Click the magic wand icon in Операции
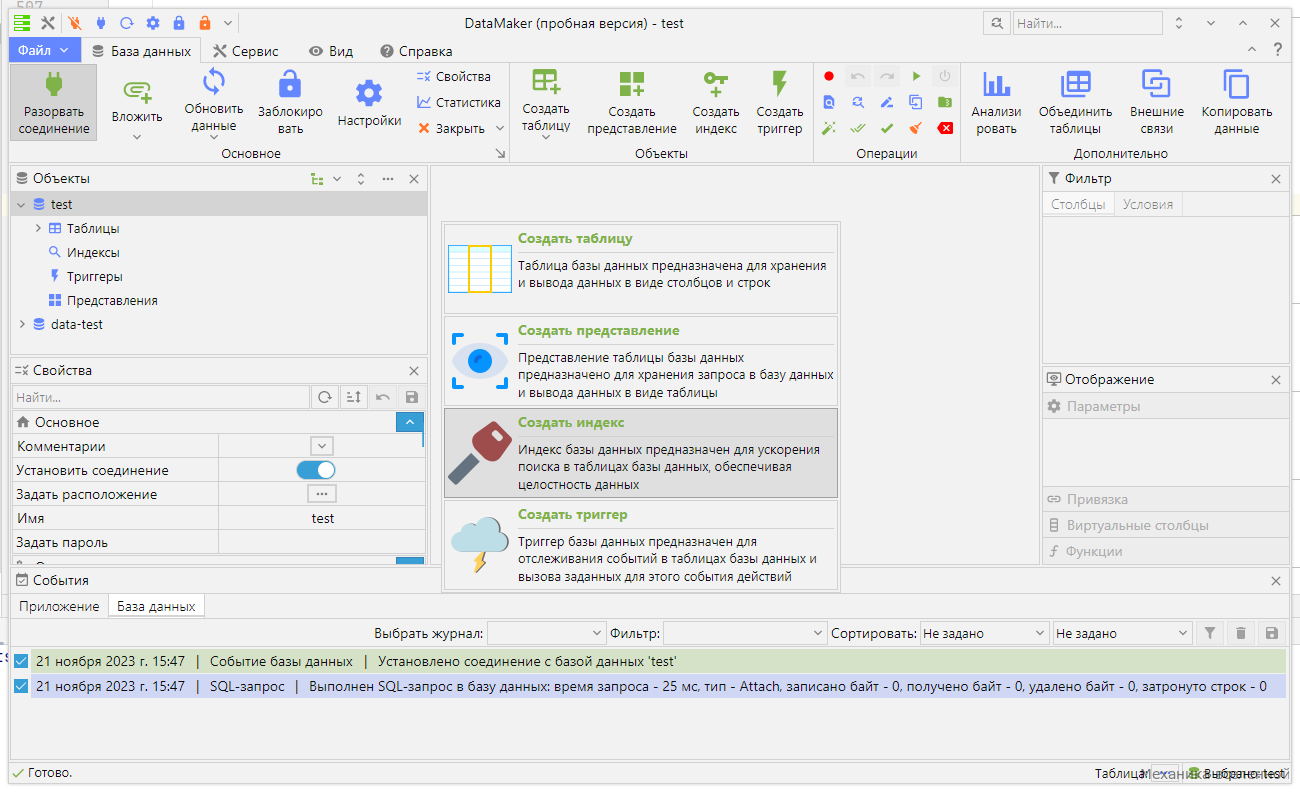This screenshot has width=1300, height=792. 829,128
